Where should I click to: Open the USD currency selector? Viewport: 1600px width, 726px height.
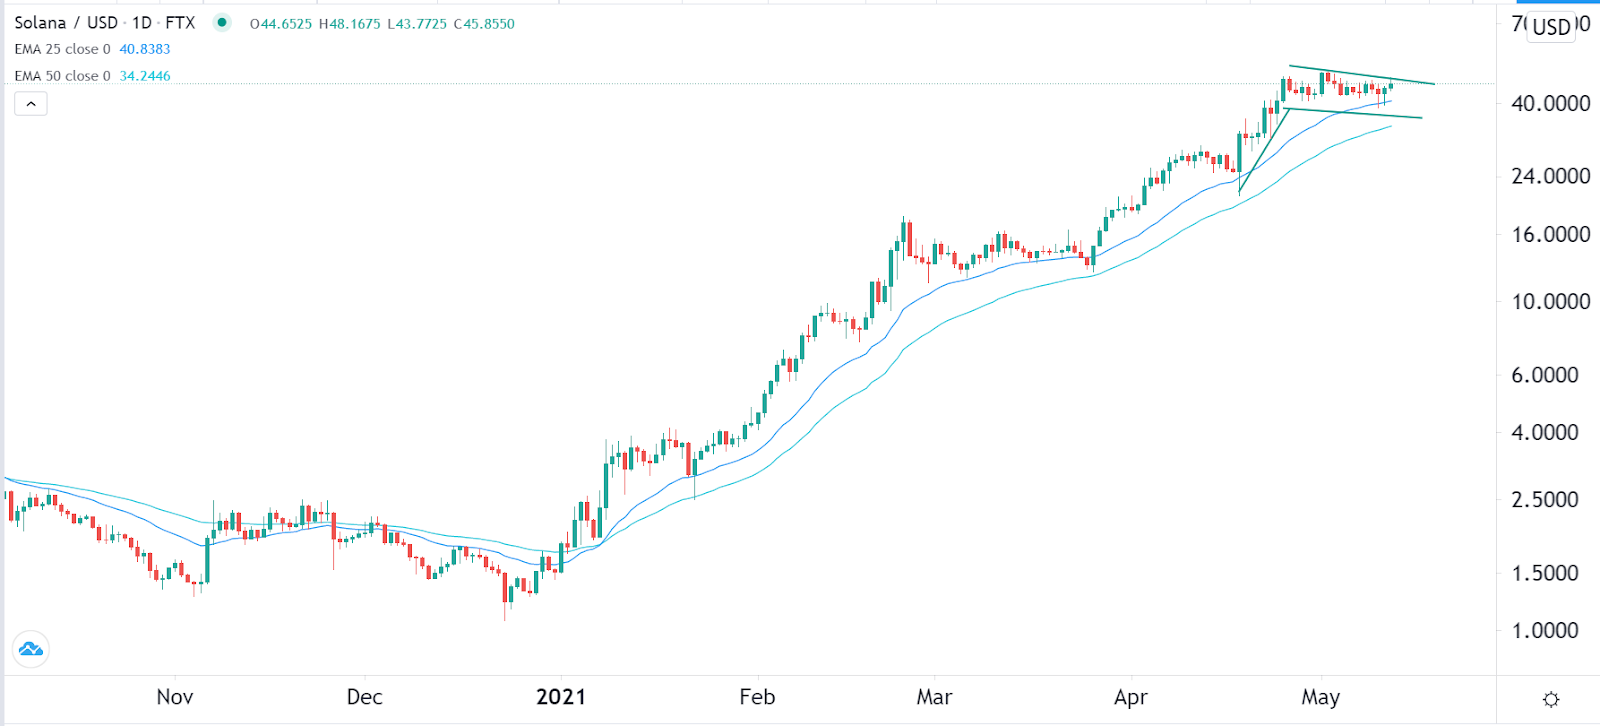click(x=1551, y=27)
